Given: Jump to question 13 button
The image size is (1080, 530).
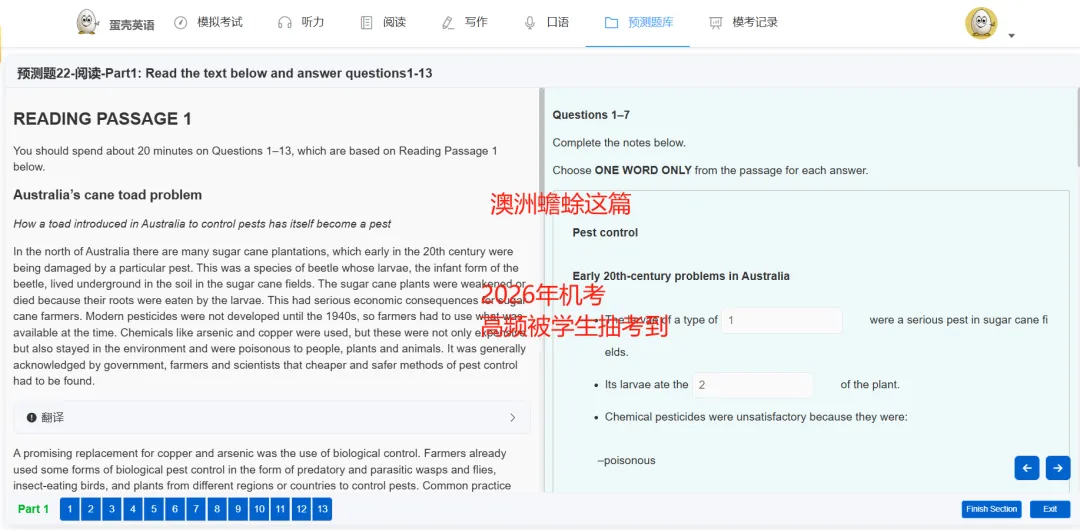Looking at the screenshot, I should (321, 509).
